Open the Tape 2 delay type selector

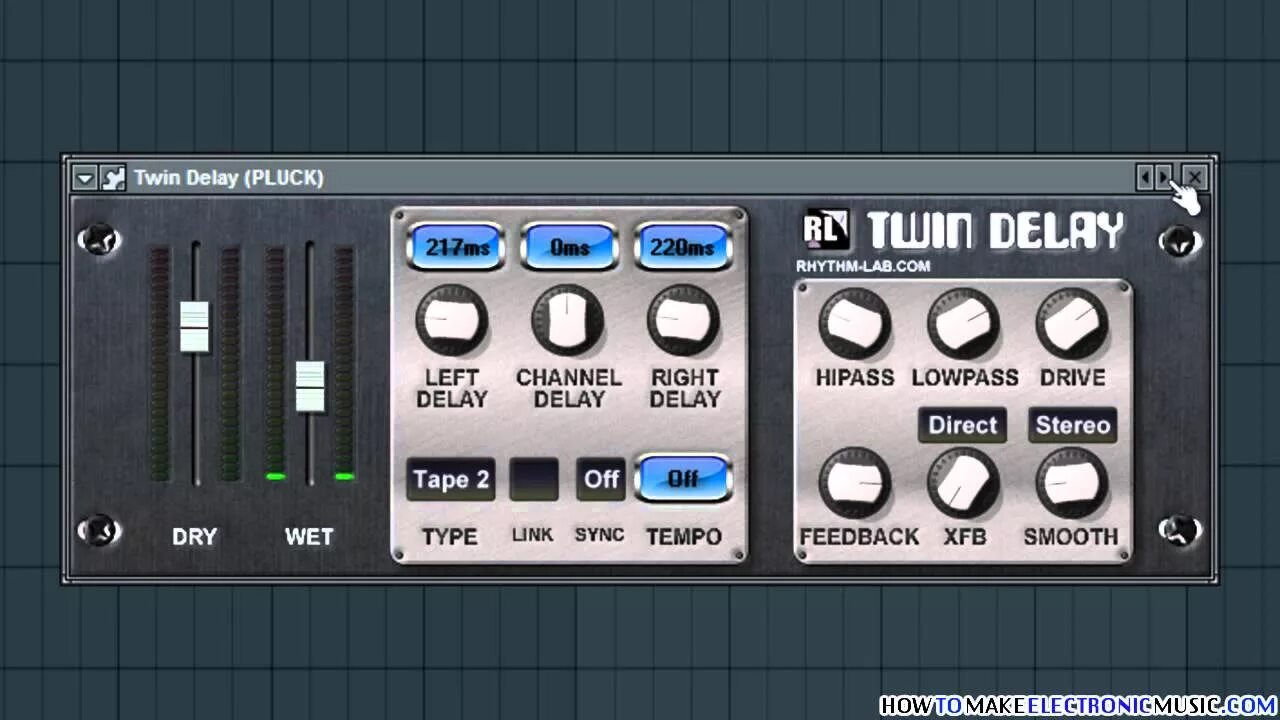(451, 479)
